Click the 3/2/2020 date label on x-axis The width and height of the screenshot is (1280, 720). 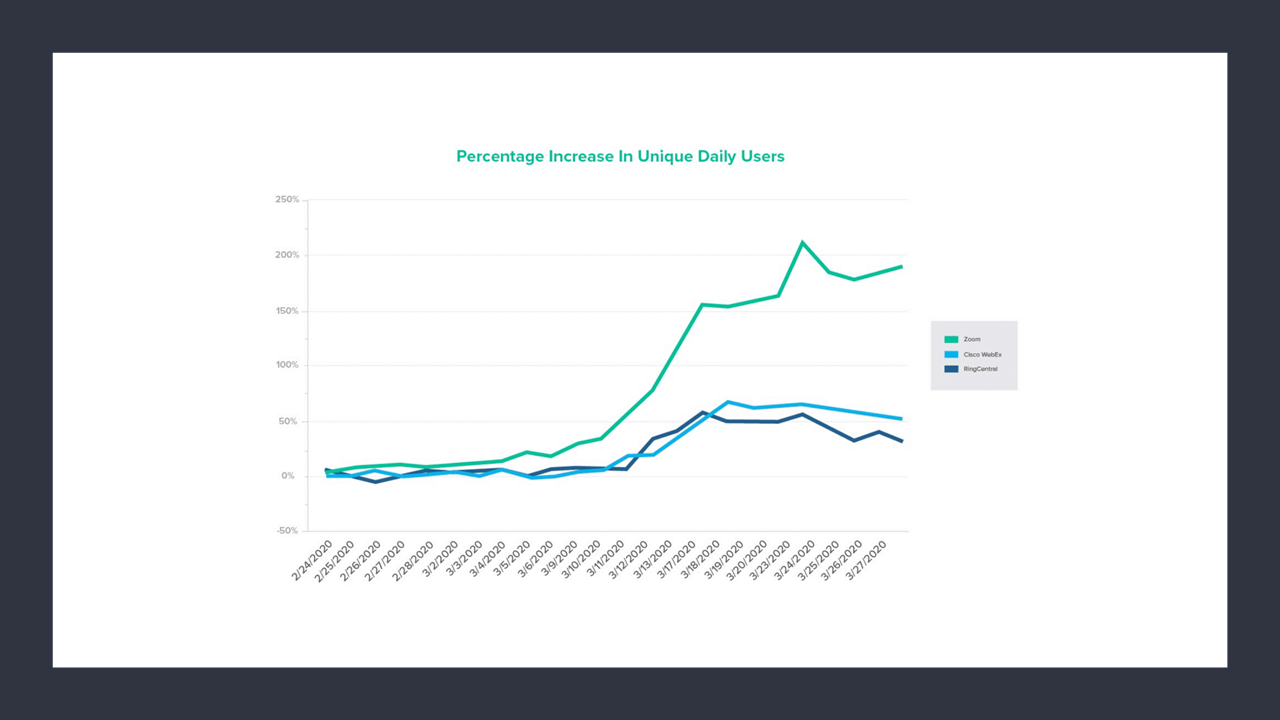440,560
